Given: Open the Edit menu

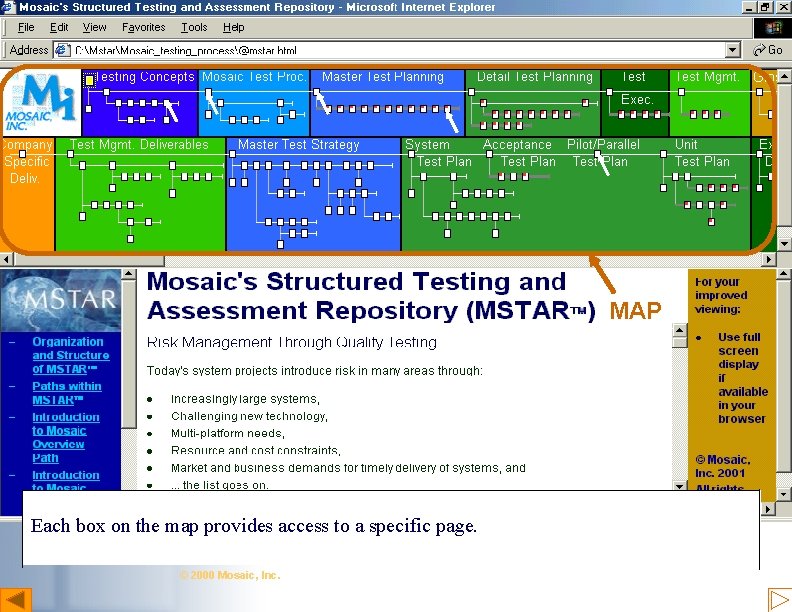Looking at the screenshot, I should [x=59, y=27].
